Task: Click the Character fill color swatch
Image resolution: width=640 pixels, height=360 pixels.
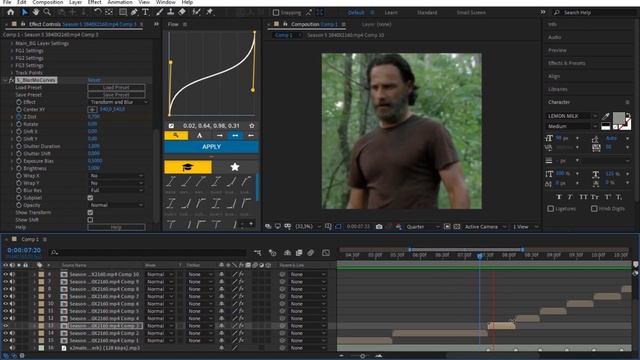Action: (618, 118)
